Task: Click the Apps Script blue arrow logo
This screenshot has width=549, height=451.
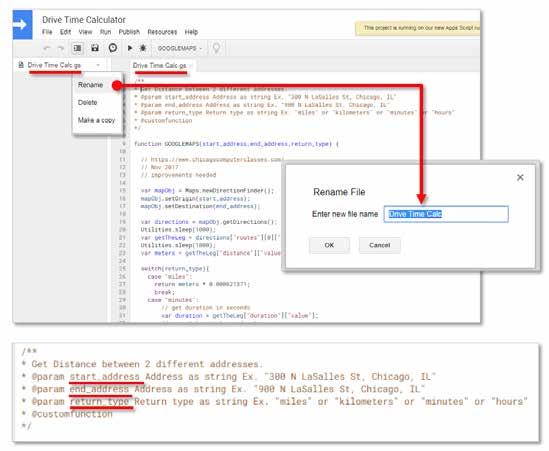Action: [x=22, y=25]
